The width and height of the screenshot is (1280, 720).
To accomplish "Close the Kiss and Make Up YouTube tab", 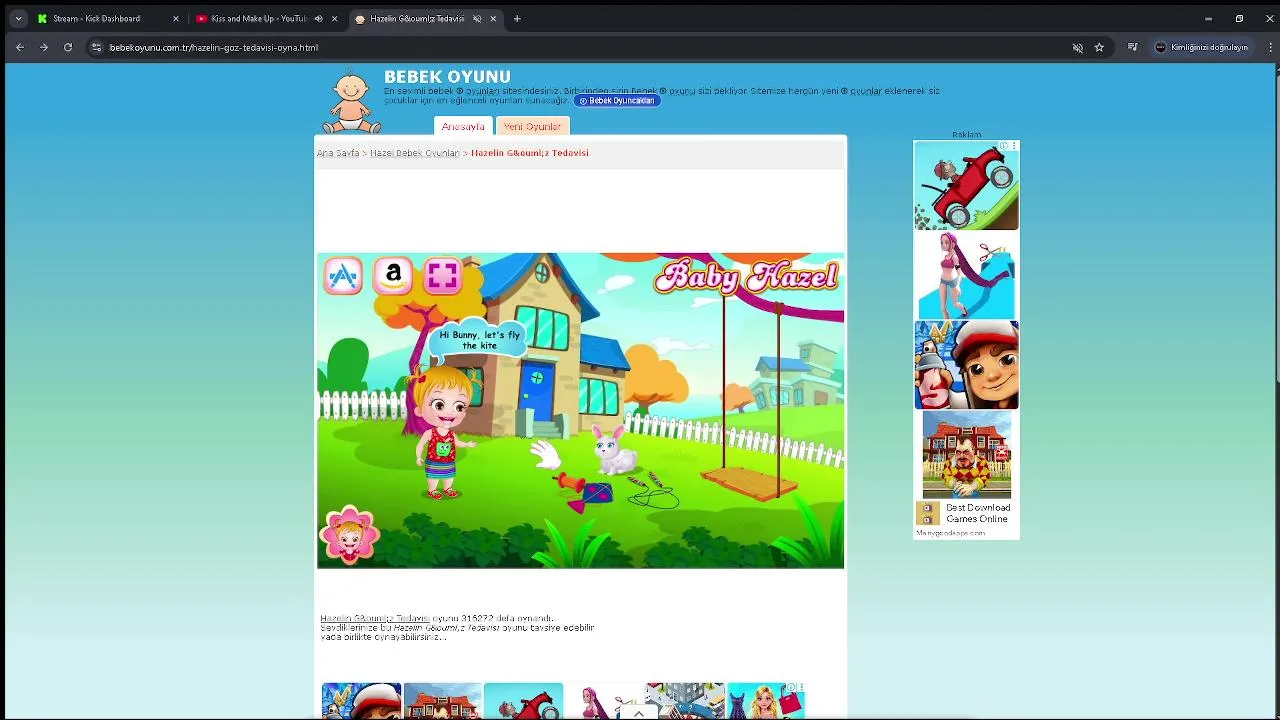I will click(335, 18).
